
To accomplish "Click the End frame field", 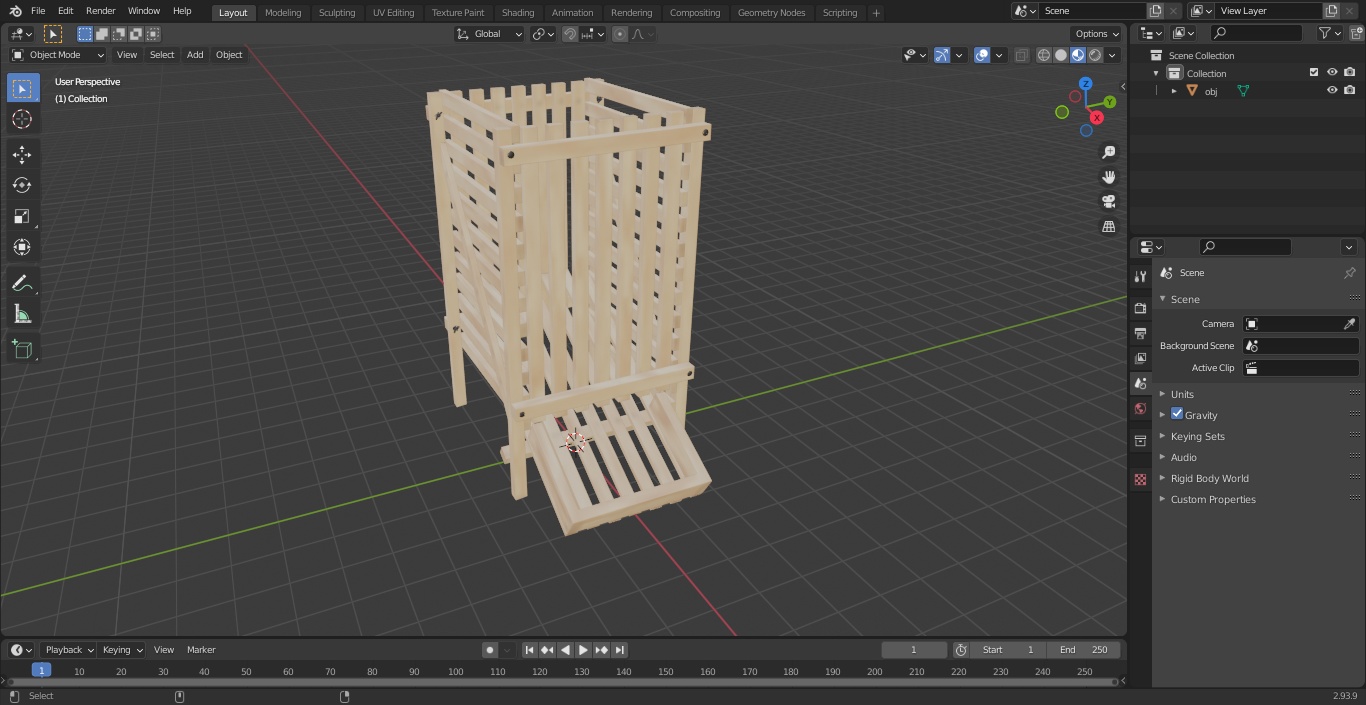I will click(1083, 650).
